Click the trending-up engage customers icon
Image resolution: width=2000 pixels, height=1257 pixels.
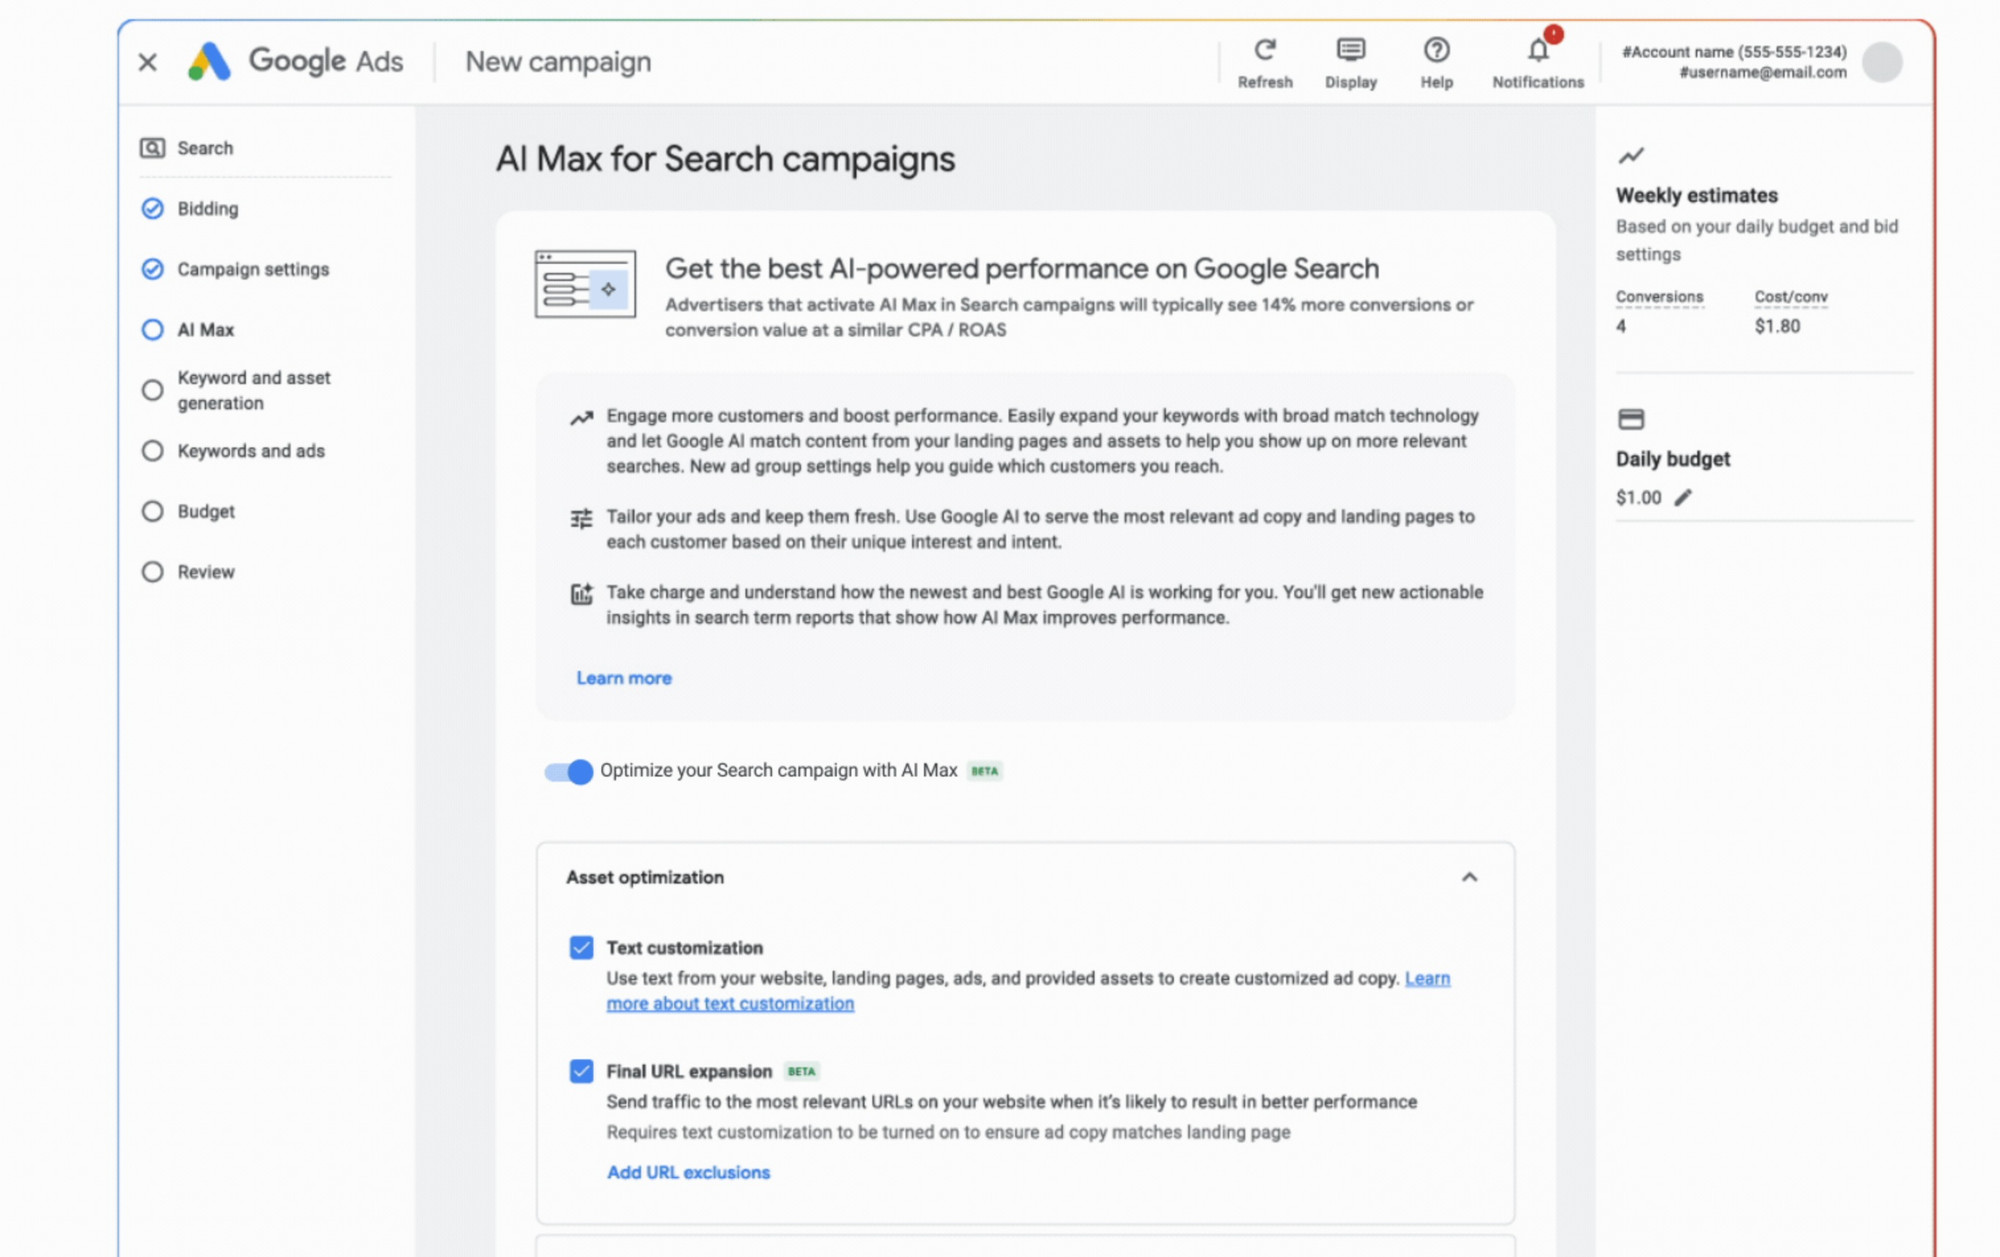click(582, 418)
